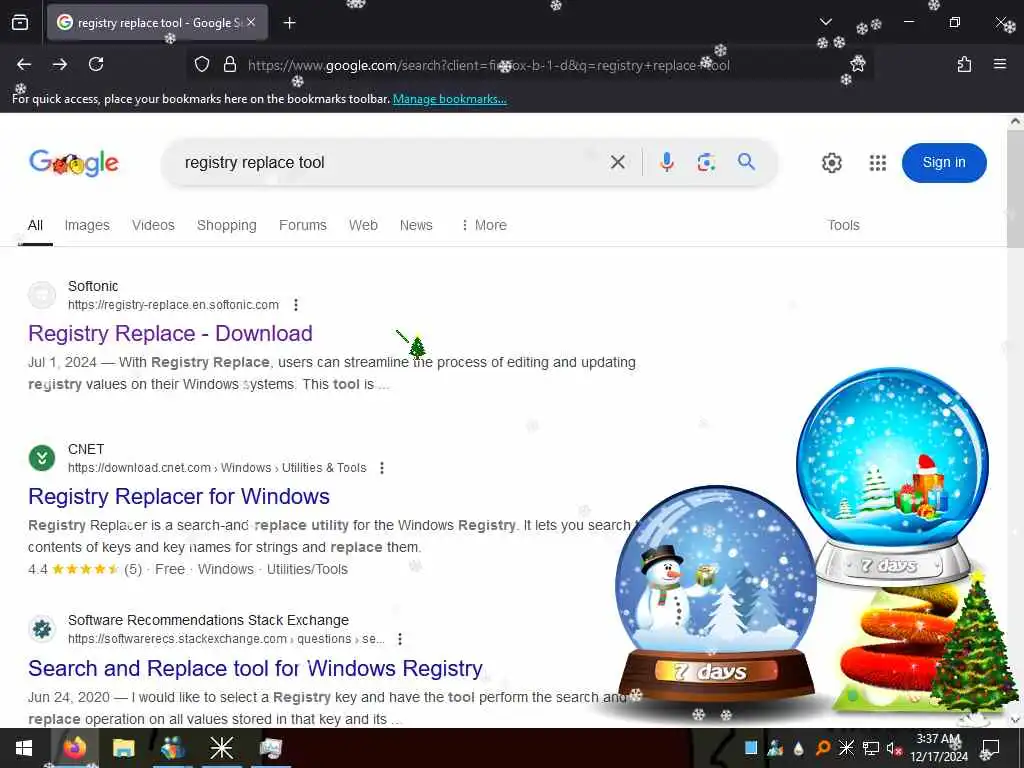Screen dimensions: 1024x768
Task: Start a voice search with the microphone
Action: pyautogui.click(x=666, y=162)
